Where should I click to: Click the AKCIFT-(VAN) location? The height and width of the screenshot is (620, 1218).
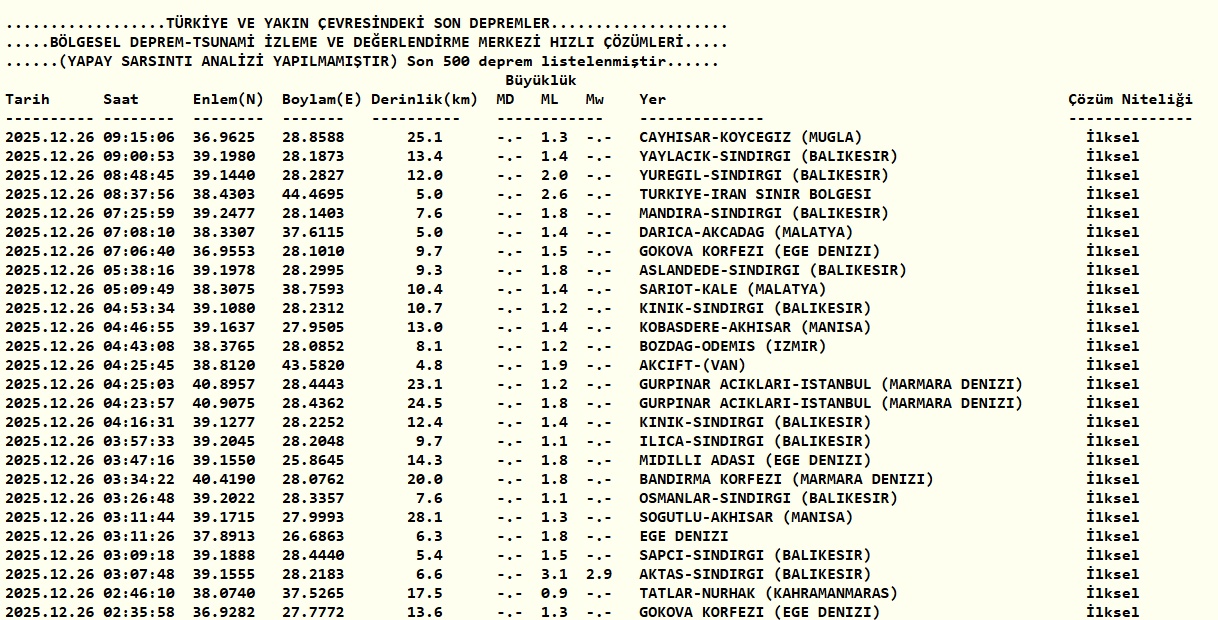692,365
